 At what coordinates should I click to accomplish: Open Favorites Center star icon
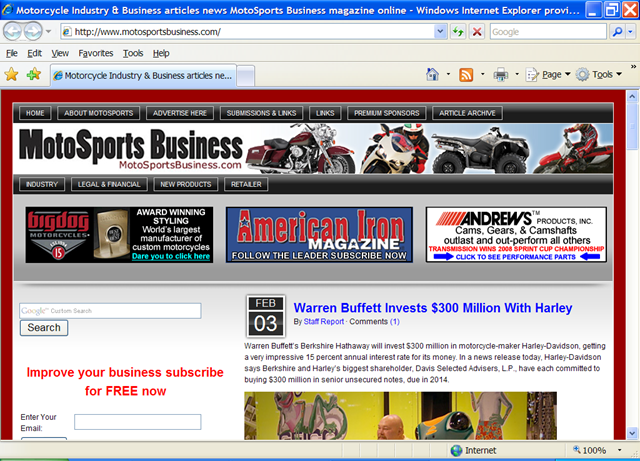click(12, 74)
